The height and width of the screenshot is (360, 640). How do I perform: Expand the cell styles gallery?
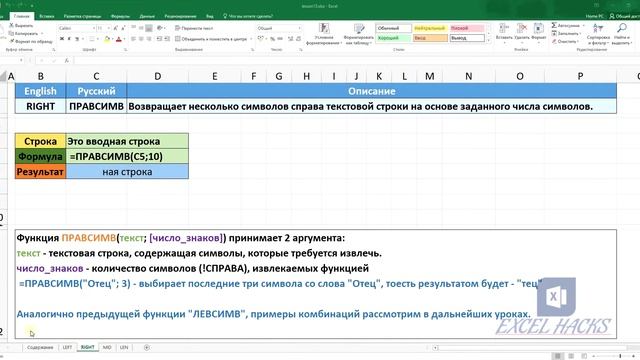point(489,40)
